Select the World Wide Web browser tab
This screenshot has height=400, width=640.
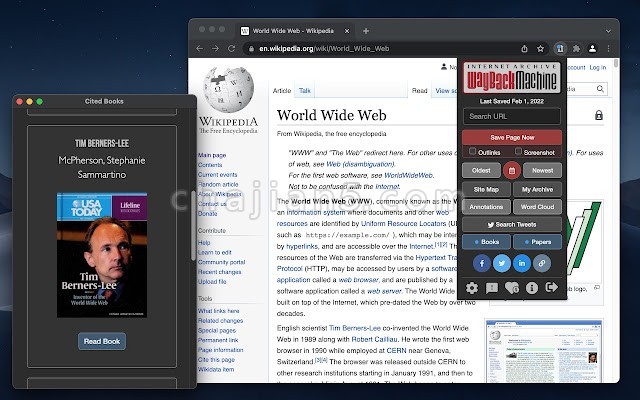click(x=296, y=31)
